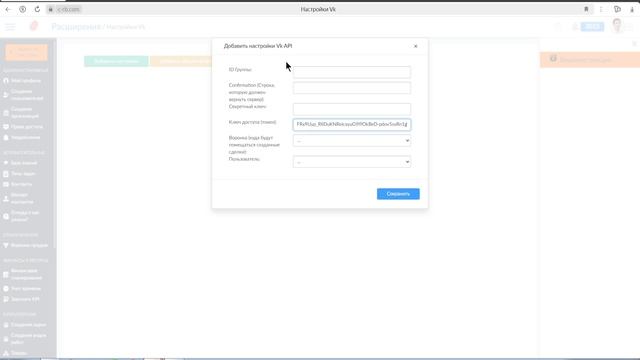
Task: Click the blue Сохранить button
Action: 398,194
